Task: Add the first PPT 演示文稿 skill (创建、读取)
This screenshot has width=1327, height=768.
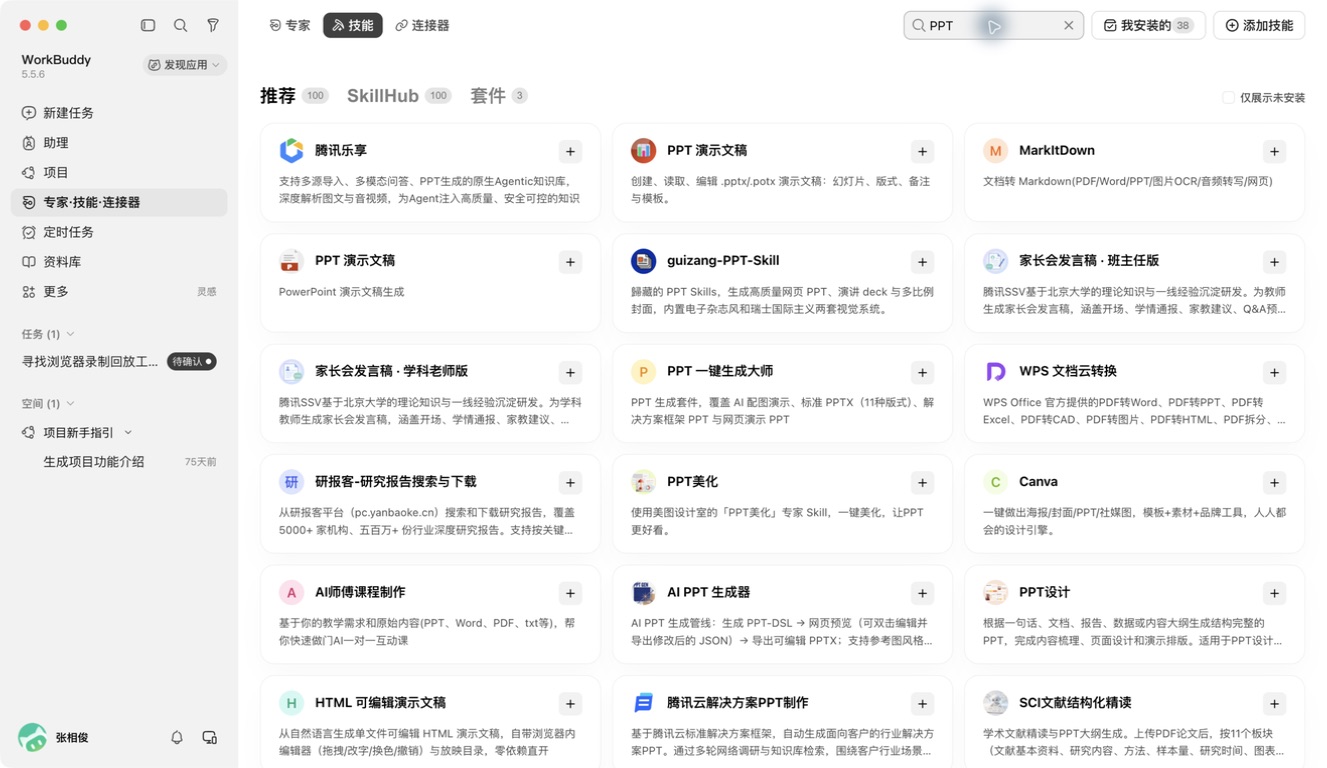Action: point(922,152)
